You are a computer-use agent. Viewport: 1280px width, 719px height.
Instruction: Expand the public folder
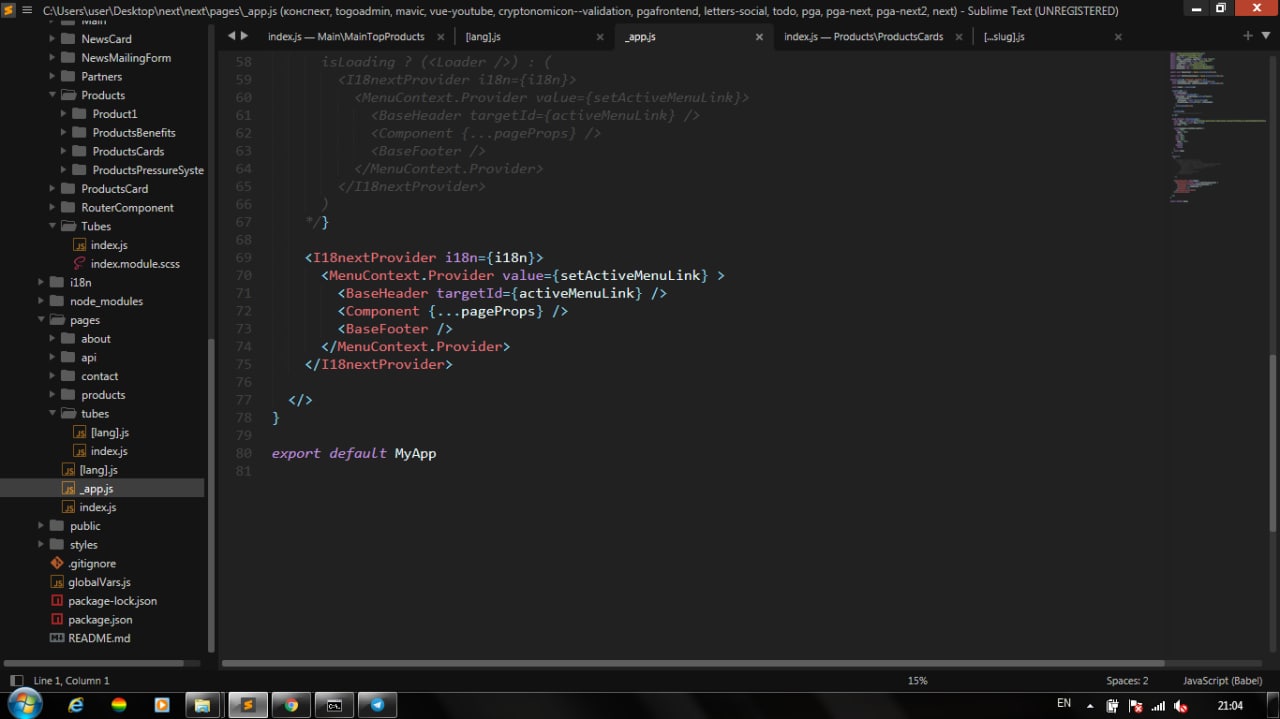(42, 526)
